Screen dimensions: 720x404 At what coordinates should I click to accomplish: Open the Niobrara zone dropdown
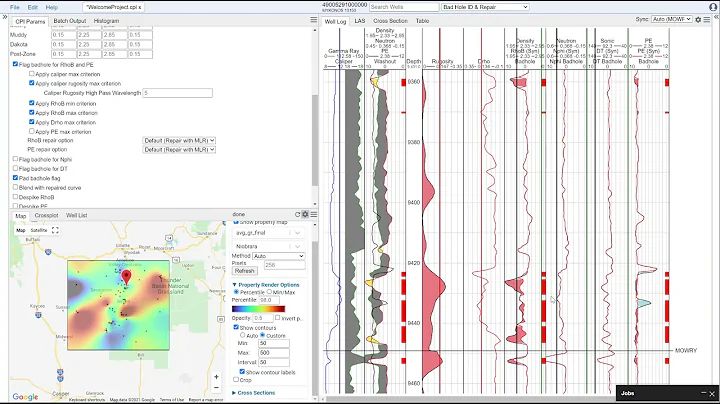tap(269, 247)
